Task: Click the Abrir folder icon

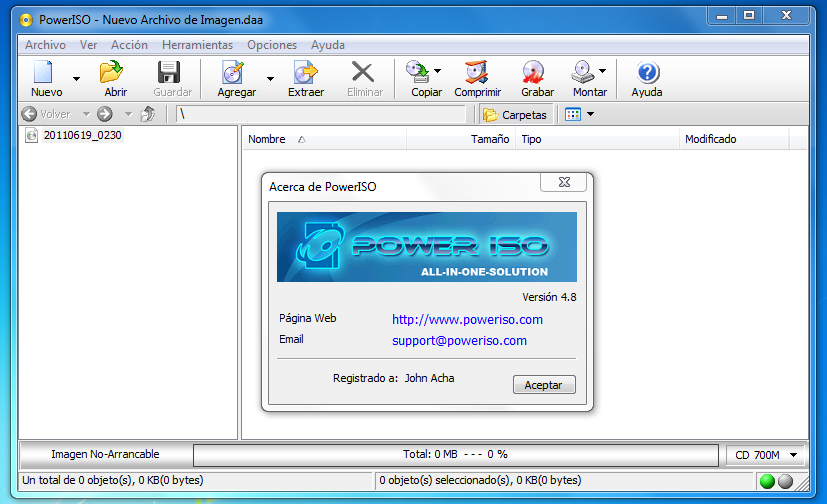Action: [x=111, y=73]
